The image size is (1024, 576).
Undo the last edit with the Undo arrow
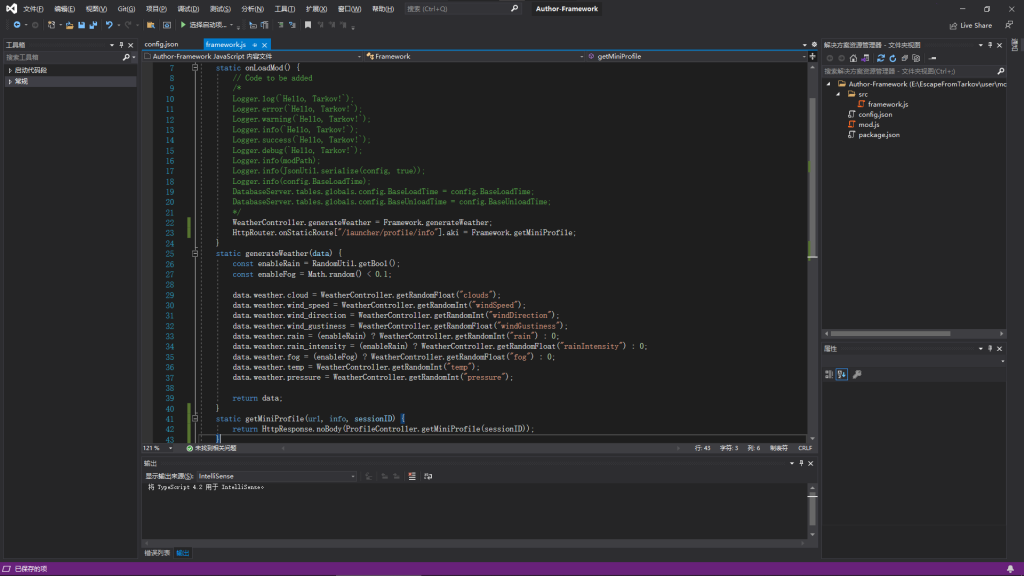[x=109, y=25]
